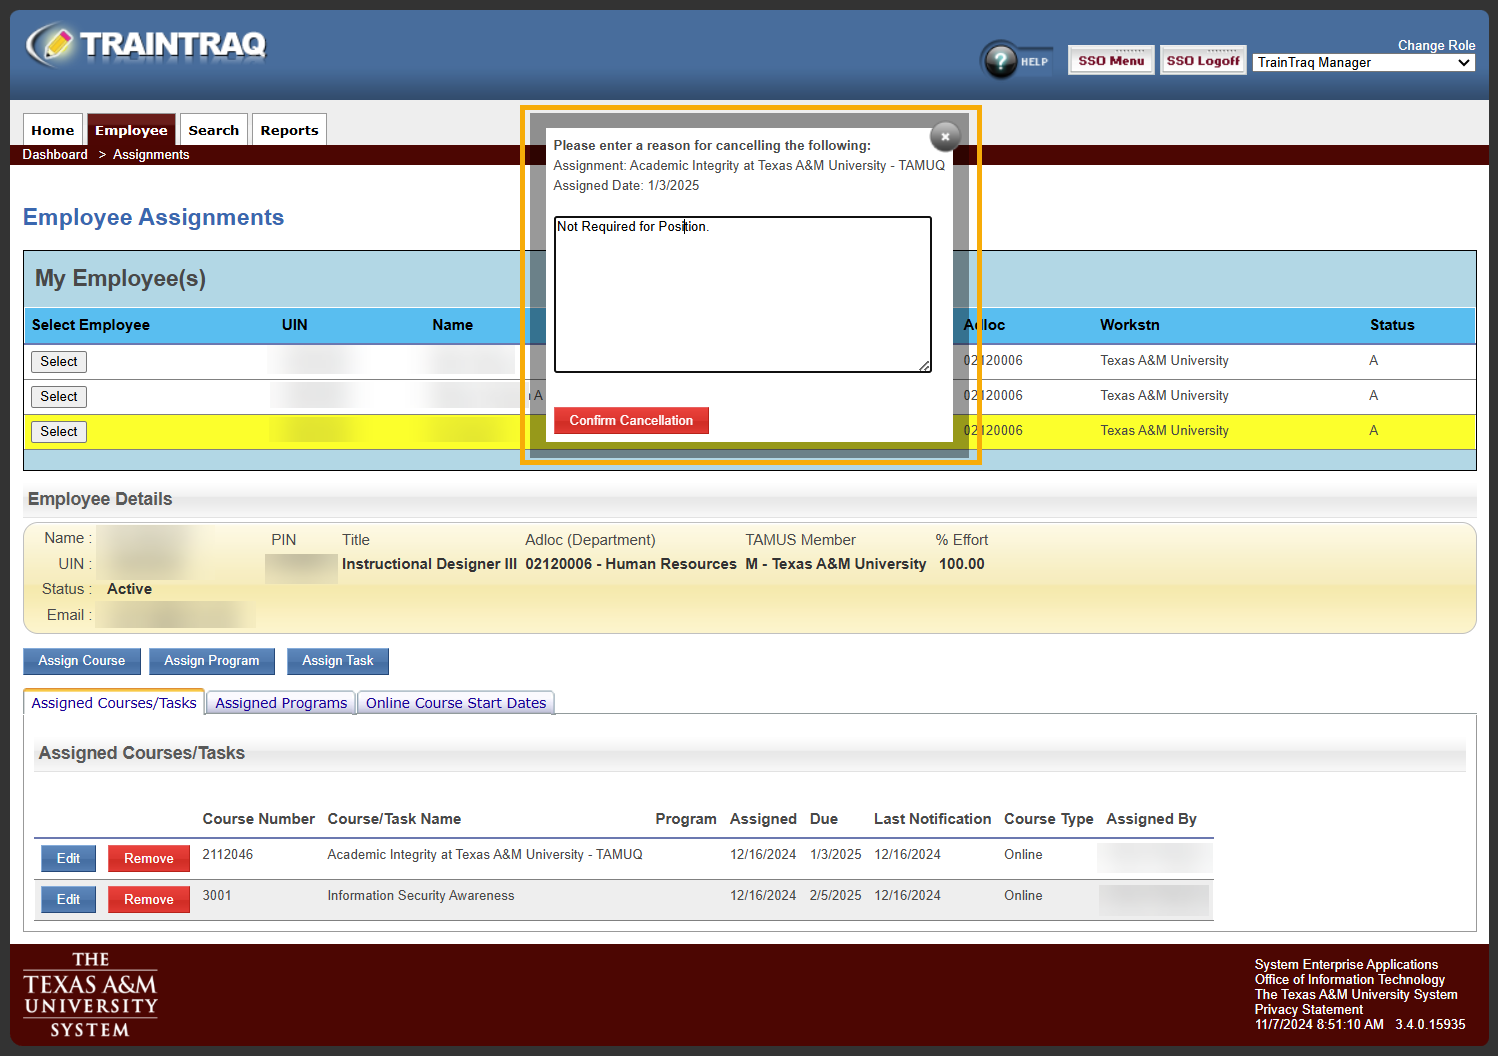Open the TrainTraq Manager role dropdown

coord(1362,62)
